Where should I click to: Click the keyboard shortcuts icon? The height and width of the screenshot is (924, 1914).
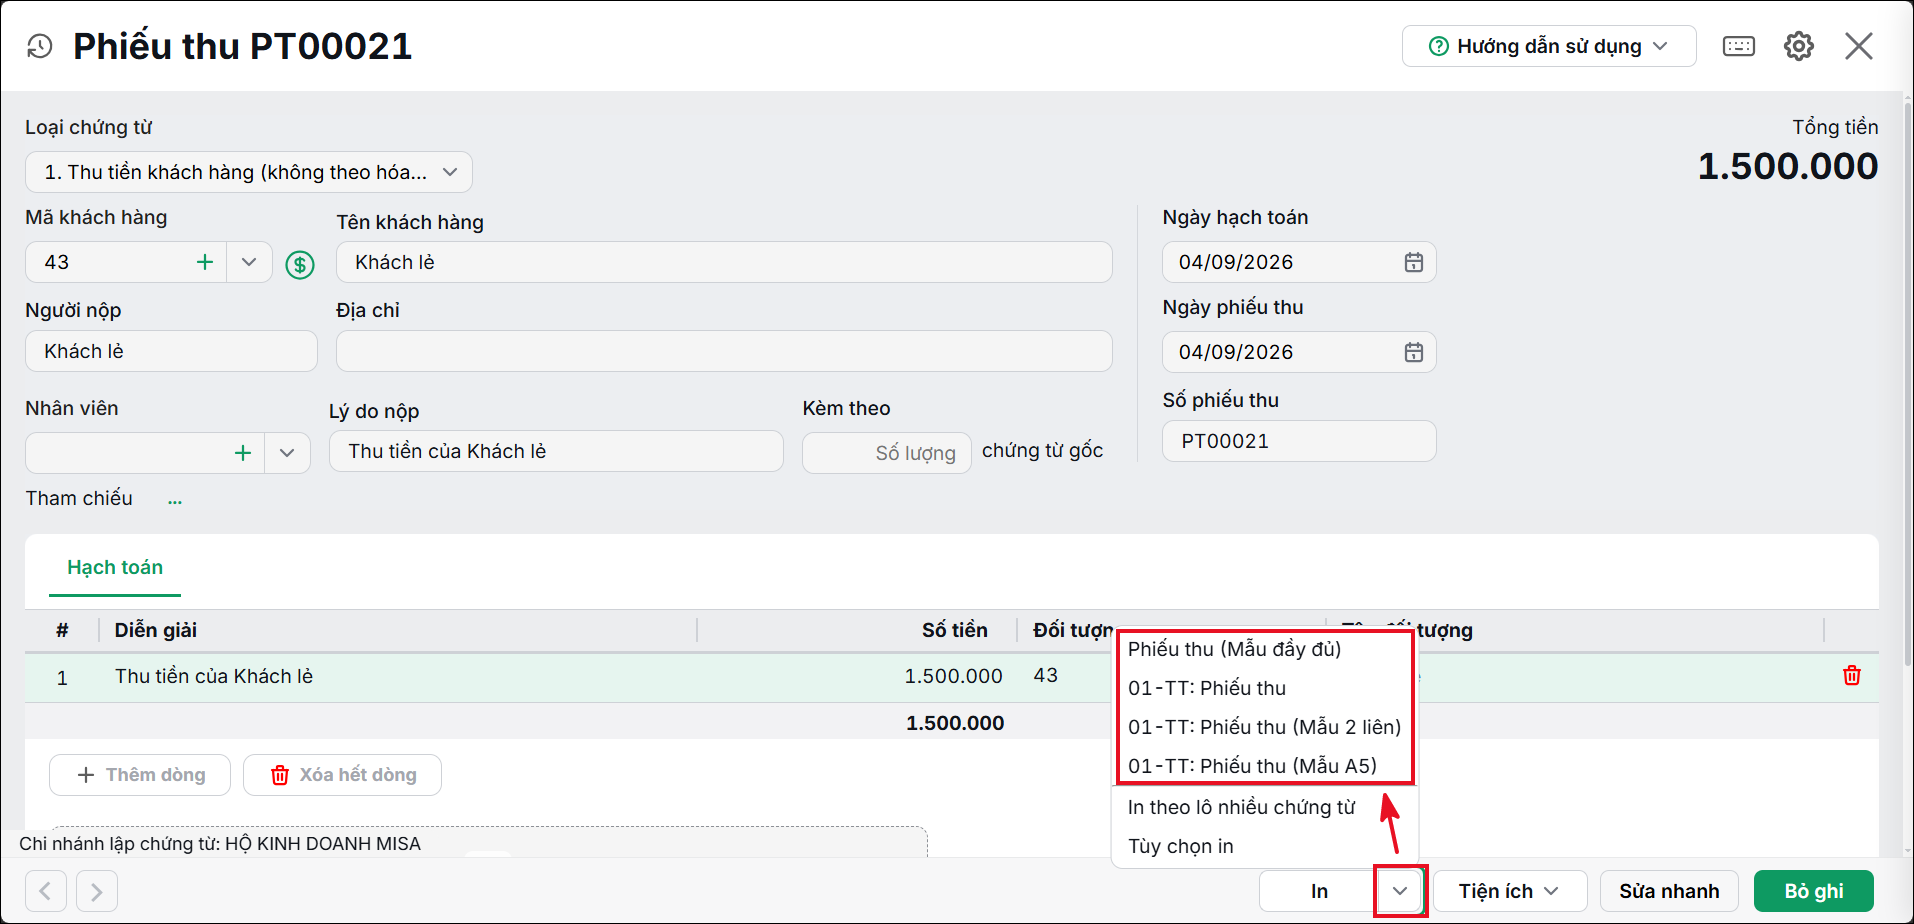(1738, 46)
